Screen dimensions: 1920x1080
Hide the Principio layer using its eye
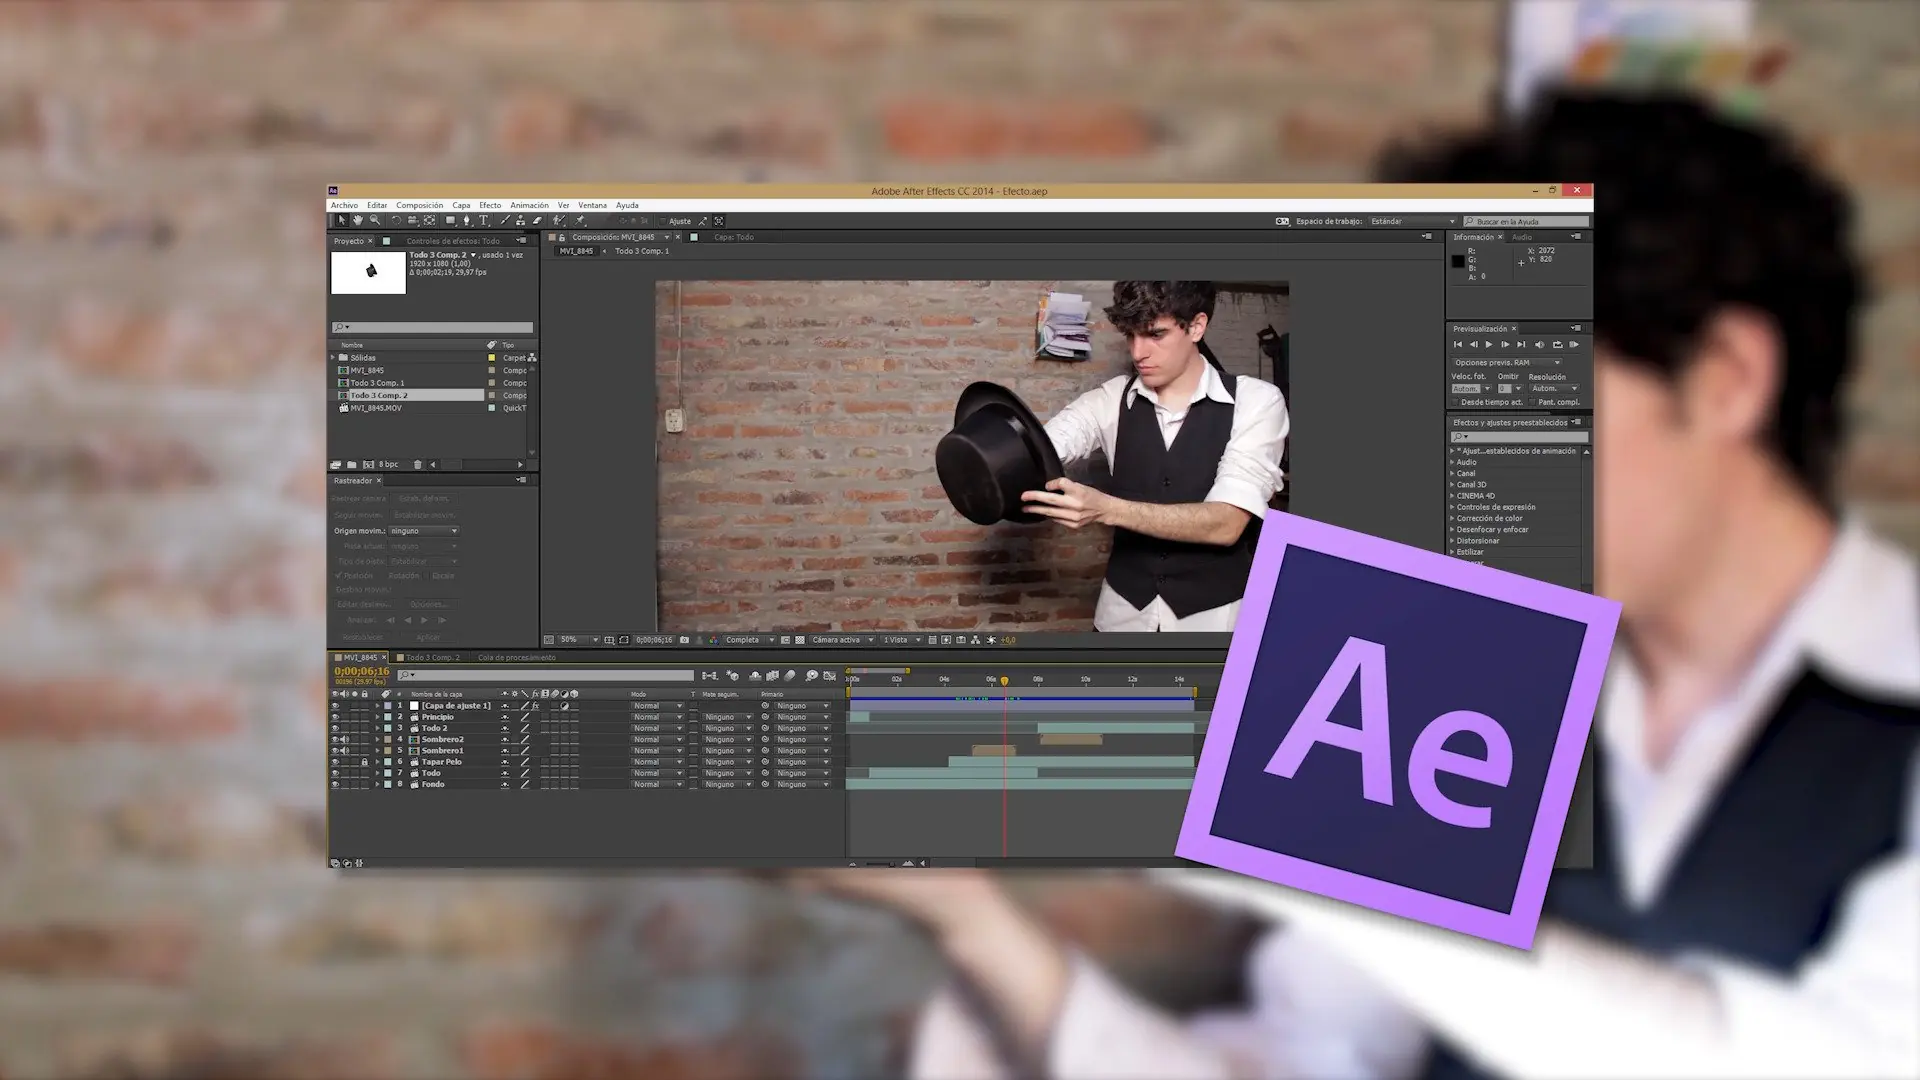pyautogui.click(x=335, y=717)
